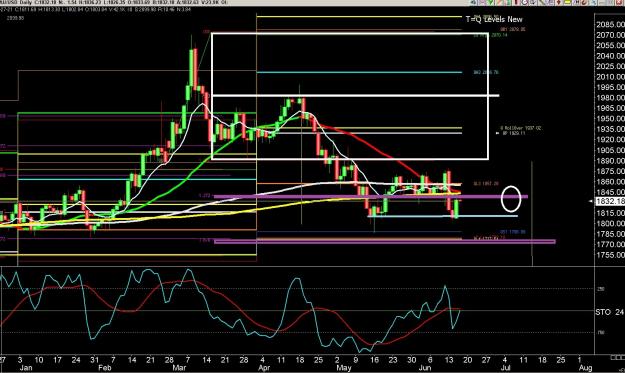Click the light blue support line near 1810
625x373 pixels.
[x=442, y=216]
